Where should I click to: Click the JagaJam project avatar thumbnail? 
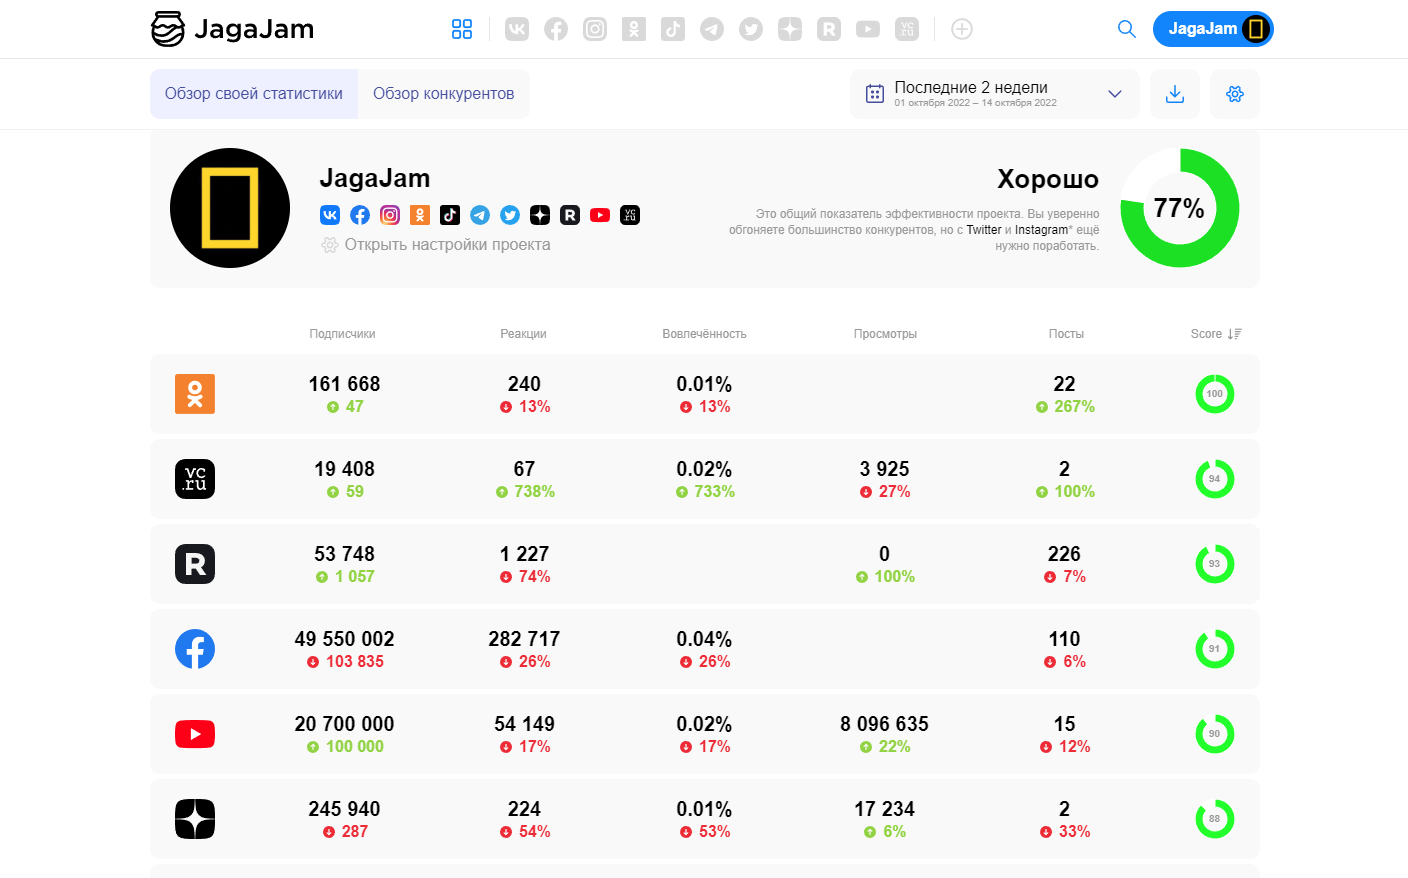230,208
